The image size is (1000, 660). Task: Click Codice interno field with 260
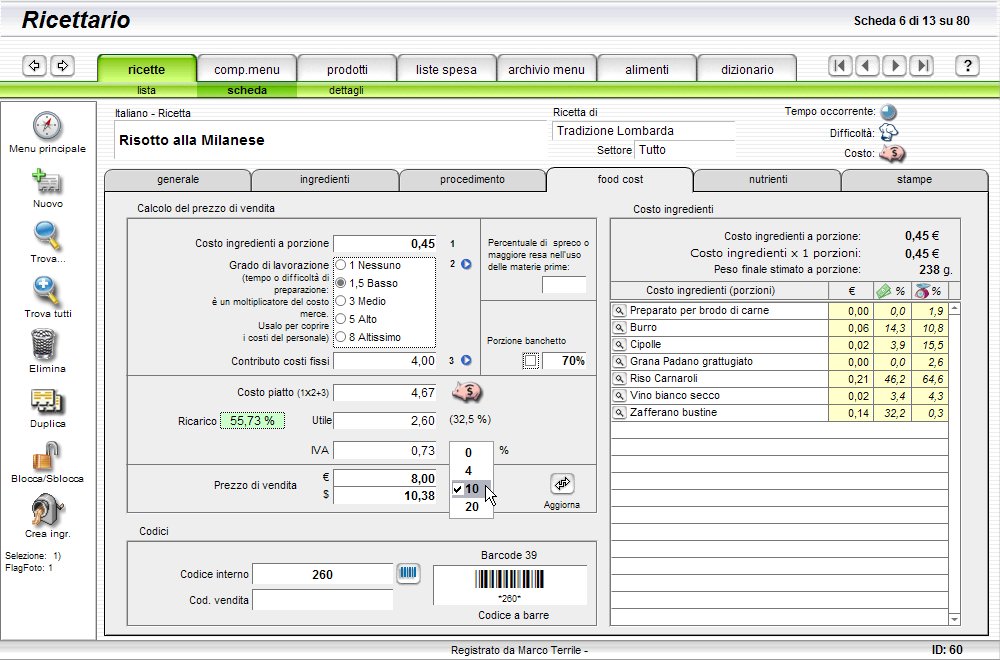(x=323, y=574)
